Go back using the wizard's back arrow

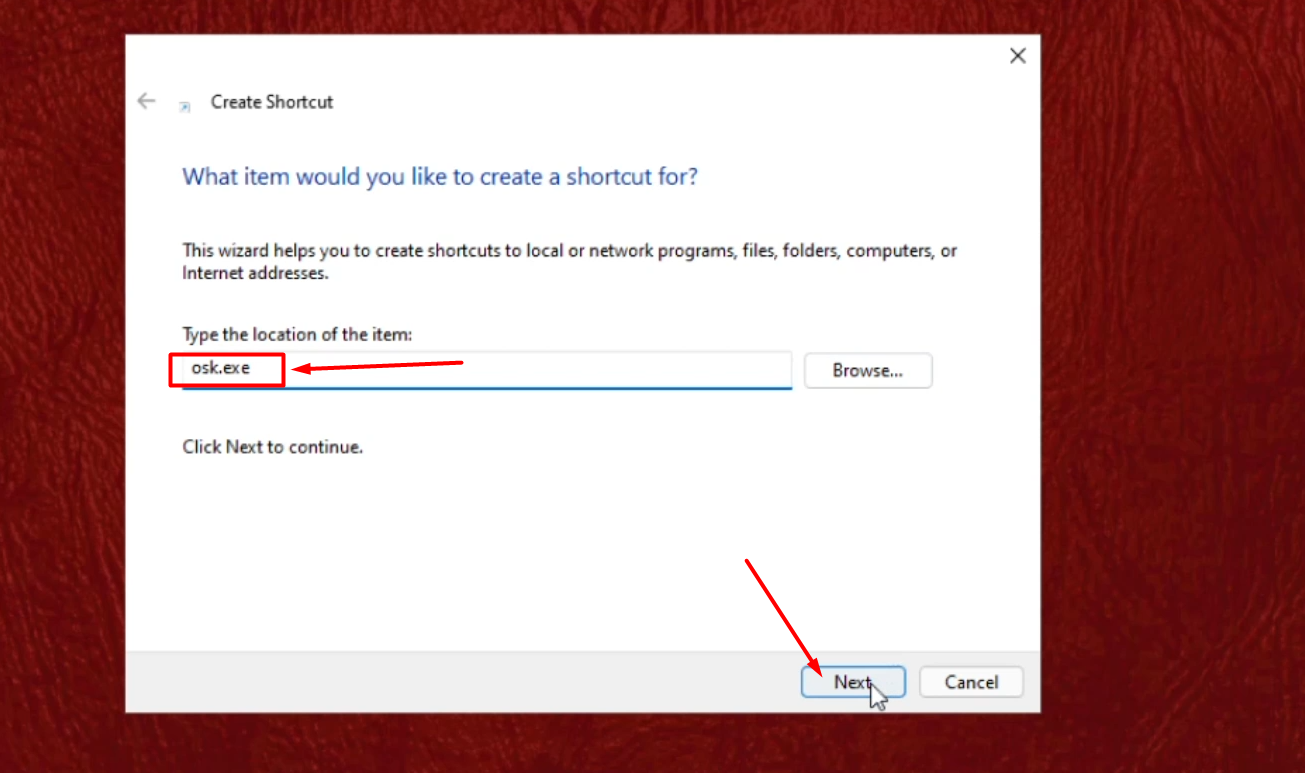(147, 101)
